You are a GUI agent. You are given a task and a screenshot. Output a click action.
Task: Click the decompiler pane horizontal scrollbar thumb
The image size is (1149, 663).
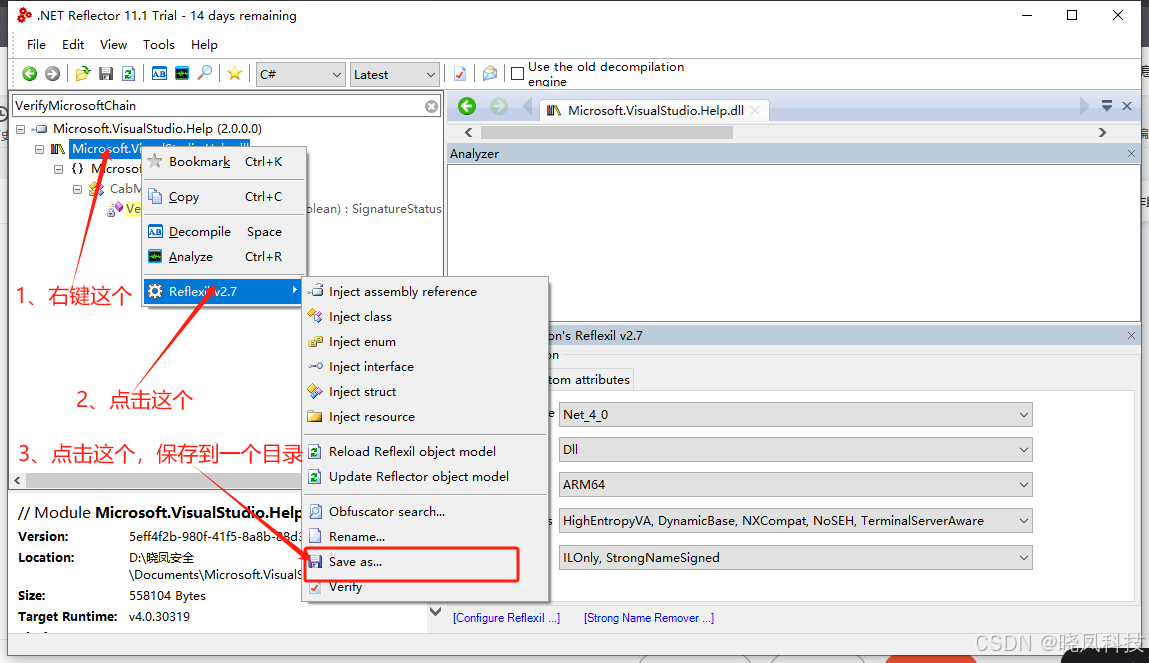pyautogui.click(x=607, y=132)
